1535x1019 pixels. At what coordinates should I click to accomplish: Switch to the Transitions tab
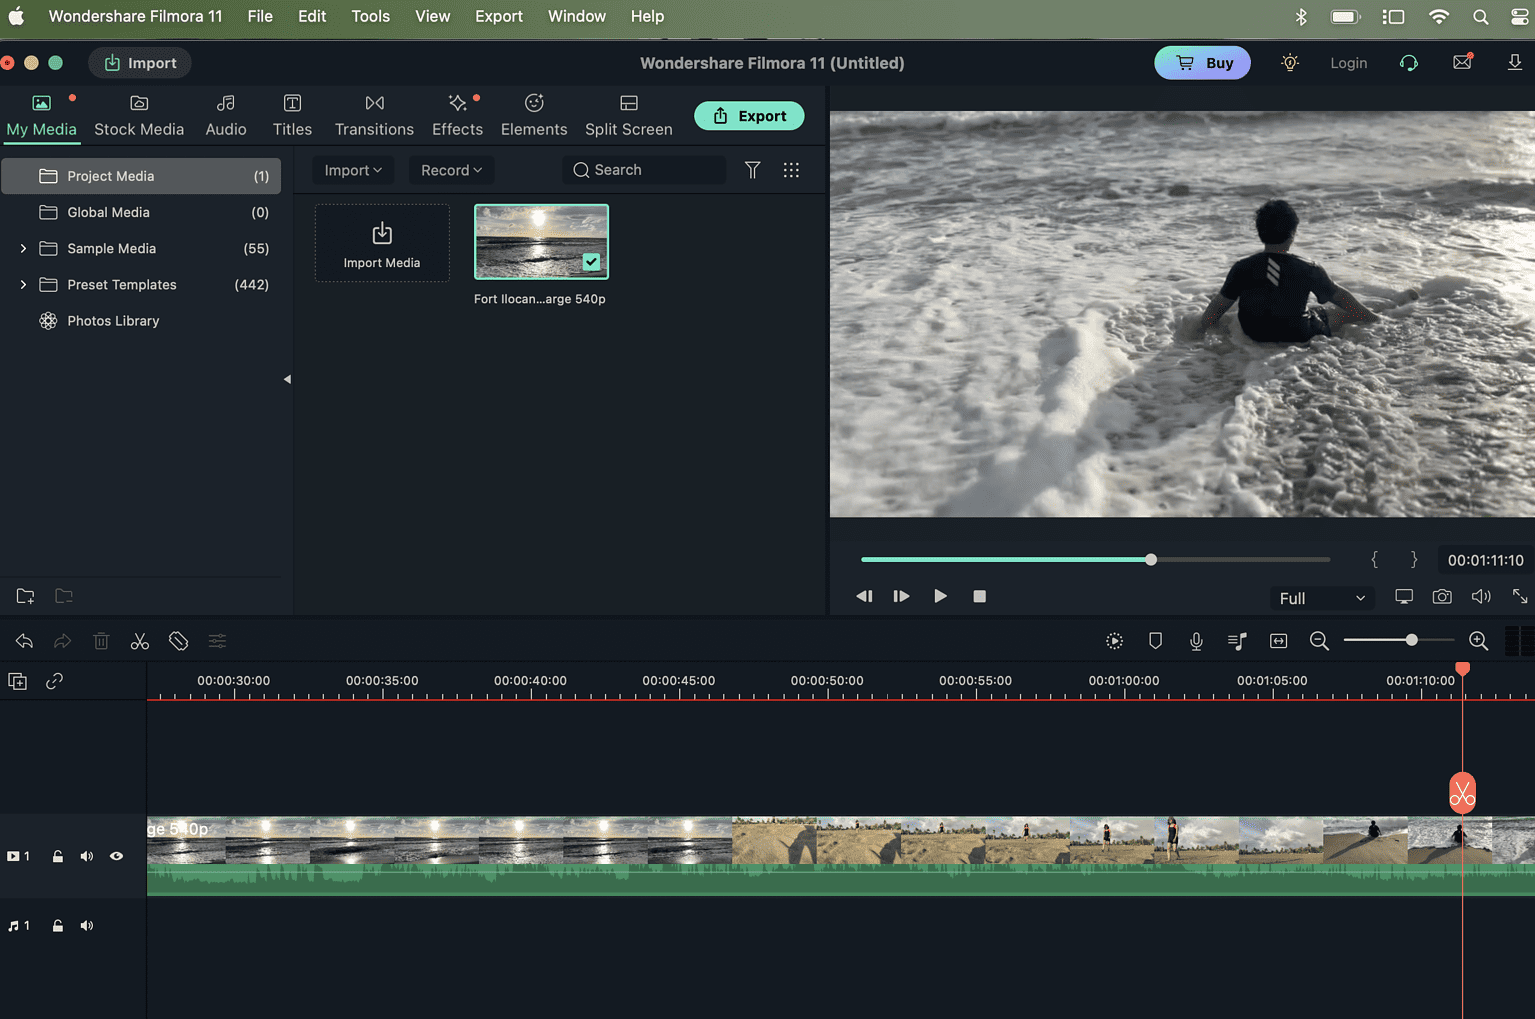pos(374,113)
